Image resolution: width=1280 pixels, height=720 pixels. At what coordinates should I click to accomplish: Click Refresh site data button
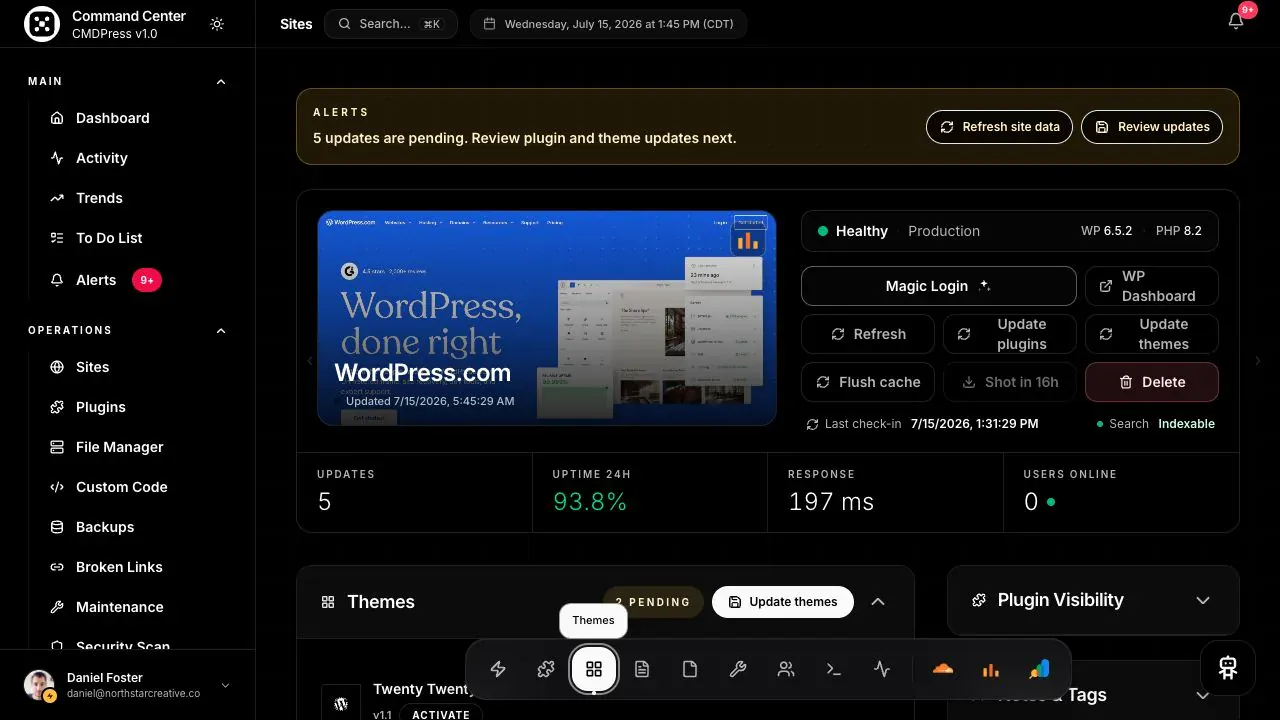(999, 127)
